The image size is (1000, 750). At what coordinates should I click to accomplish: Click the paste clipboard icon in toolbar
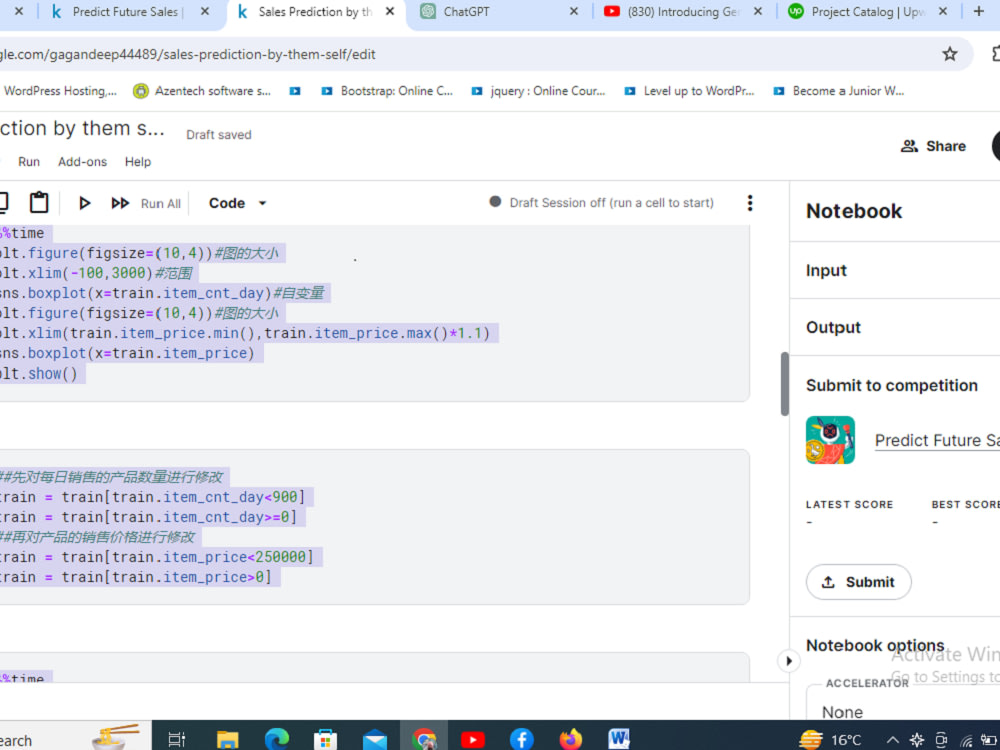[x=39, y=202]
